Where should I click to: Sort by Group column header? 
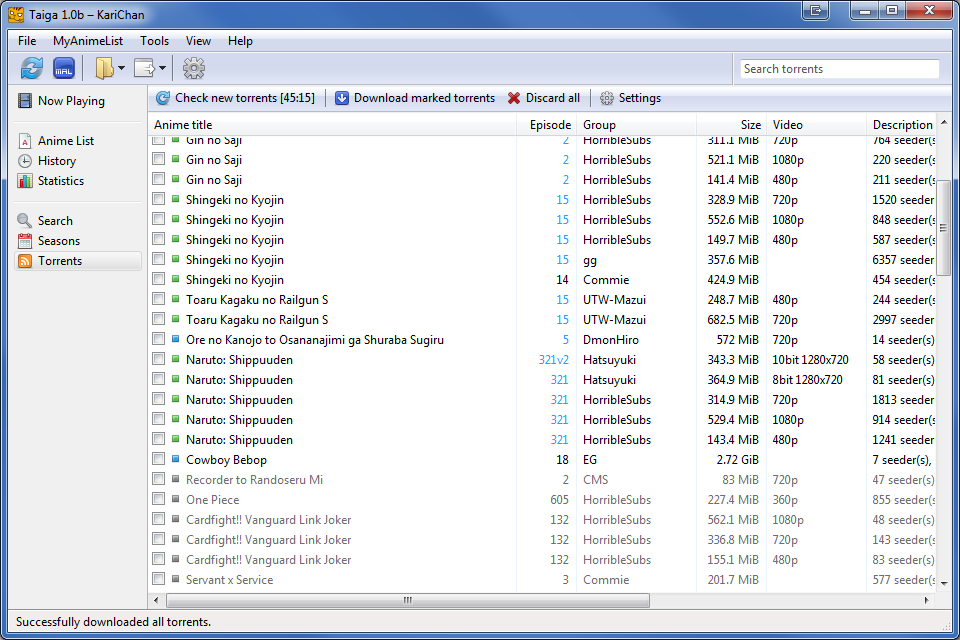tap(637, 125)
